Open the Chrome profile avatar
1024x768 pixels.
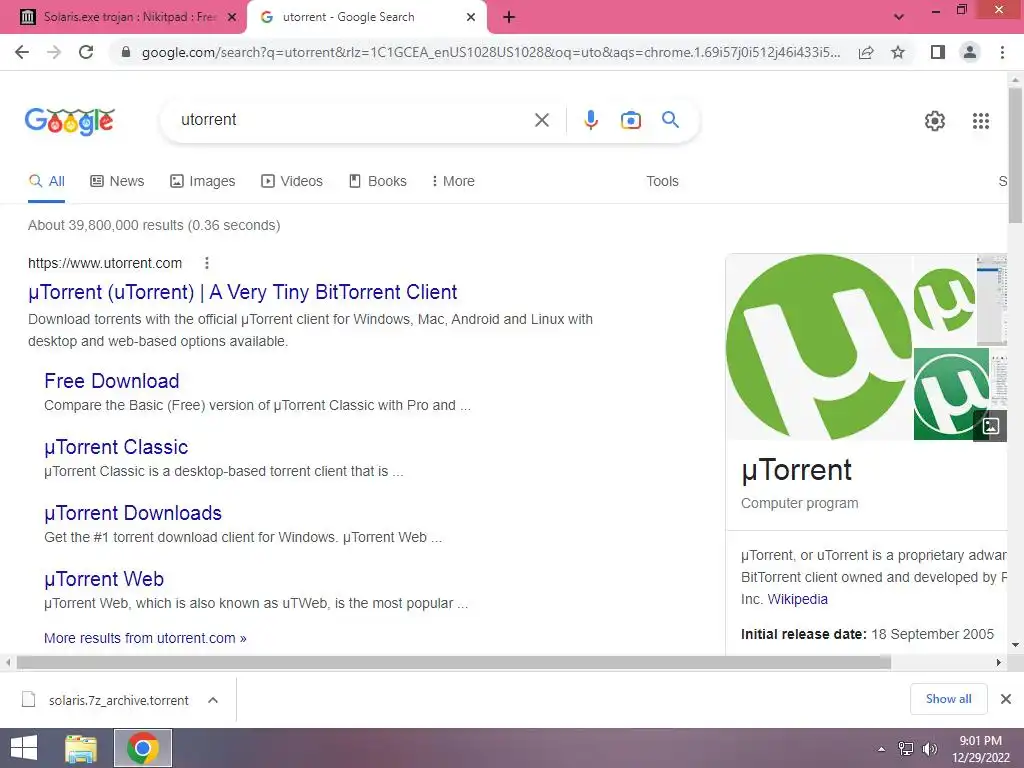[970, 52]
